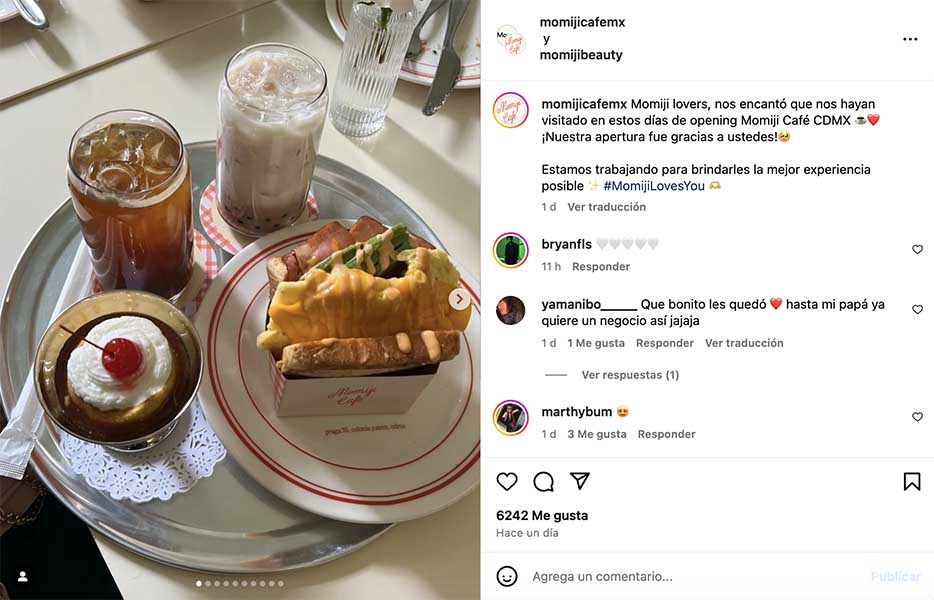934x600 pixels.
Task: Like bryanfls's comment
Action: 917,249
